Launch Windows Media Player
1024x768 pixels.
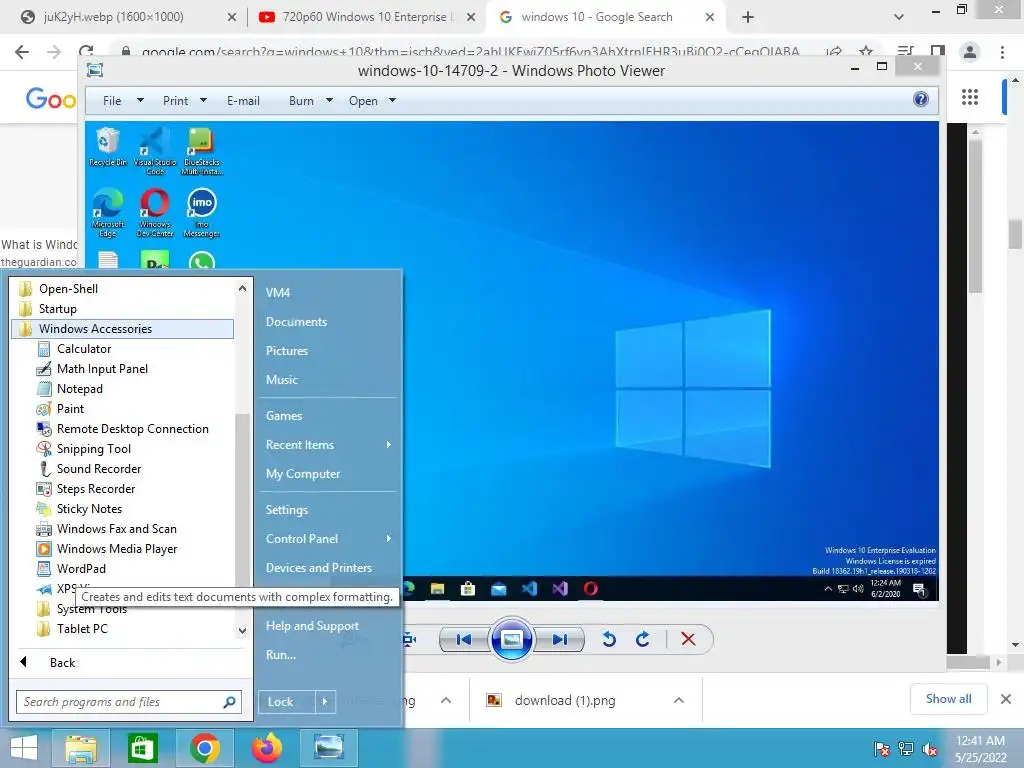[x=116, y=549]
